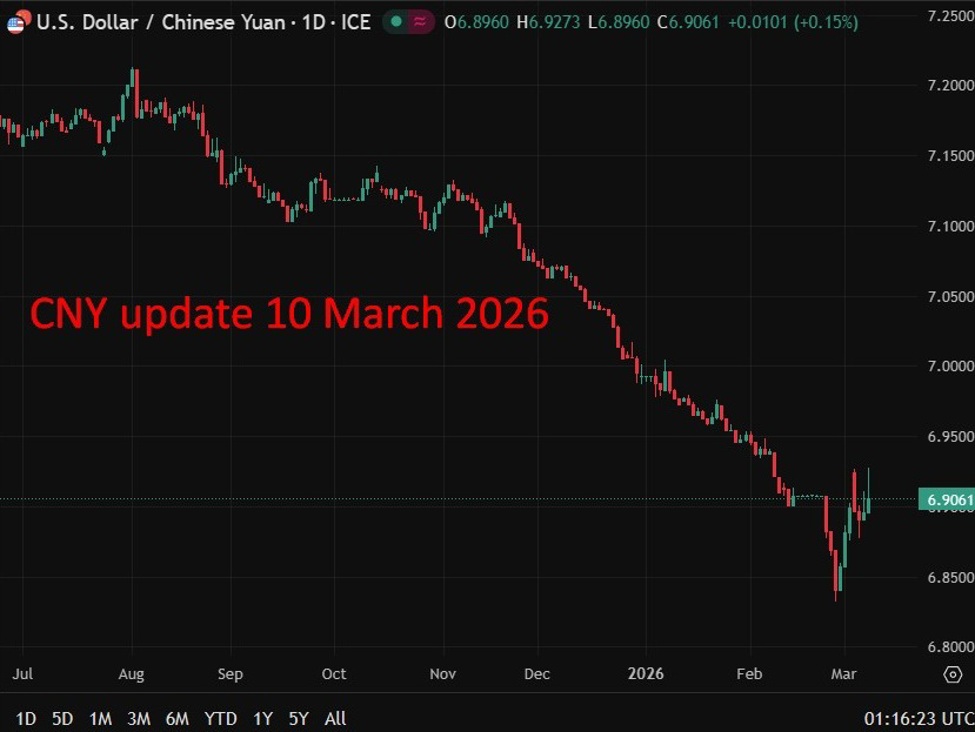Click the 7.2000 level on price axis
The height and width of the screenshot is (732, 975).
pos(944,86)
